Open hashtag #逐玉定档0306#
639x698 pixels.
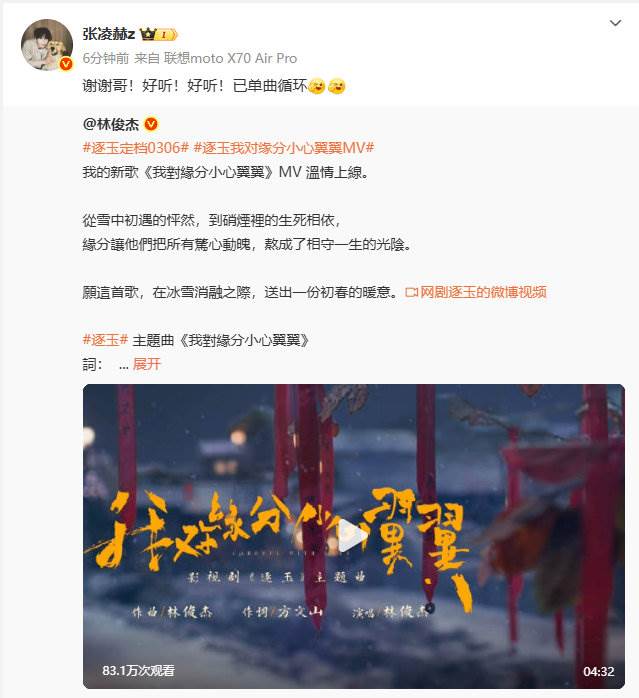[136, 147]
